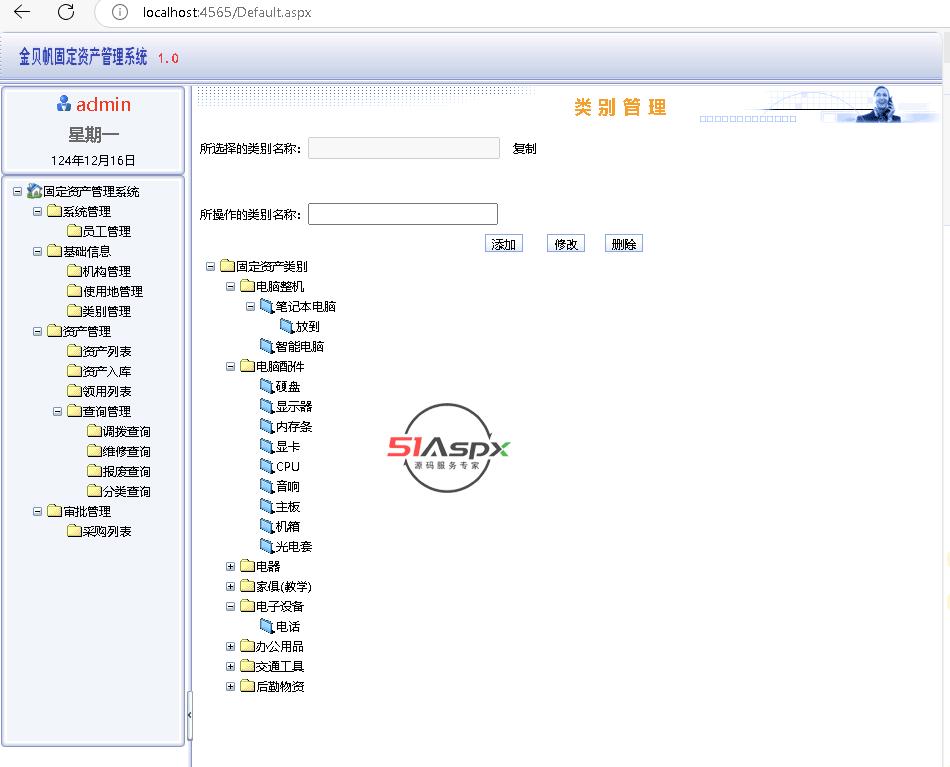The height and width of the screenshot is (767, 950).
Task: Expand the 电器 category node
Action: click(x=231, y=566)
